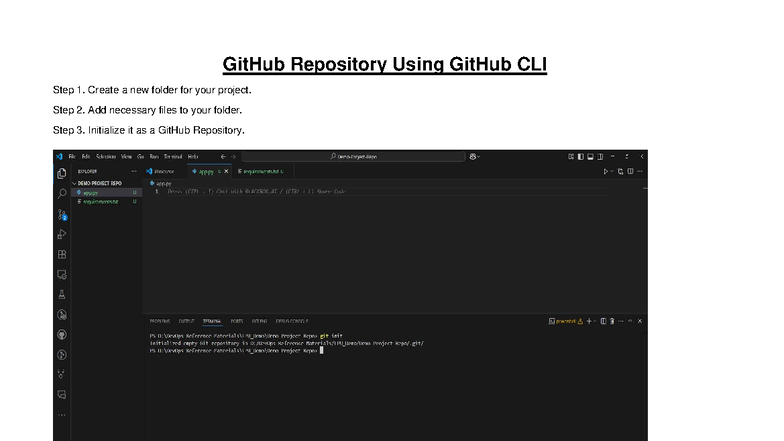
Task: Click the terminal prompt at the cursor
Action: pyautogui.click(x=322, y=350)
